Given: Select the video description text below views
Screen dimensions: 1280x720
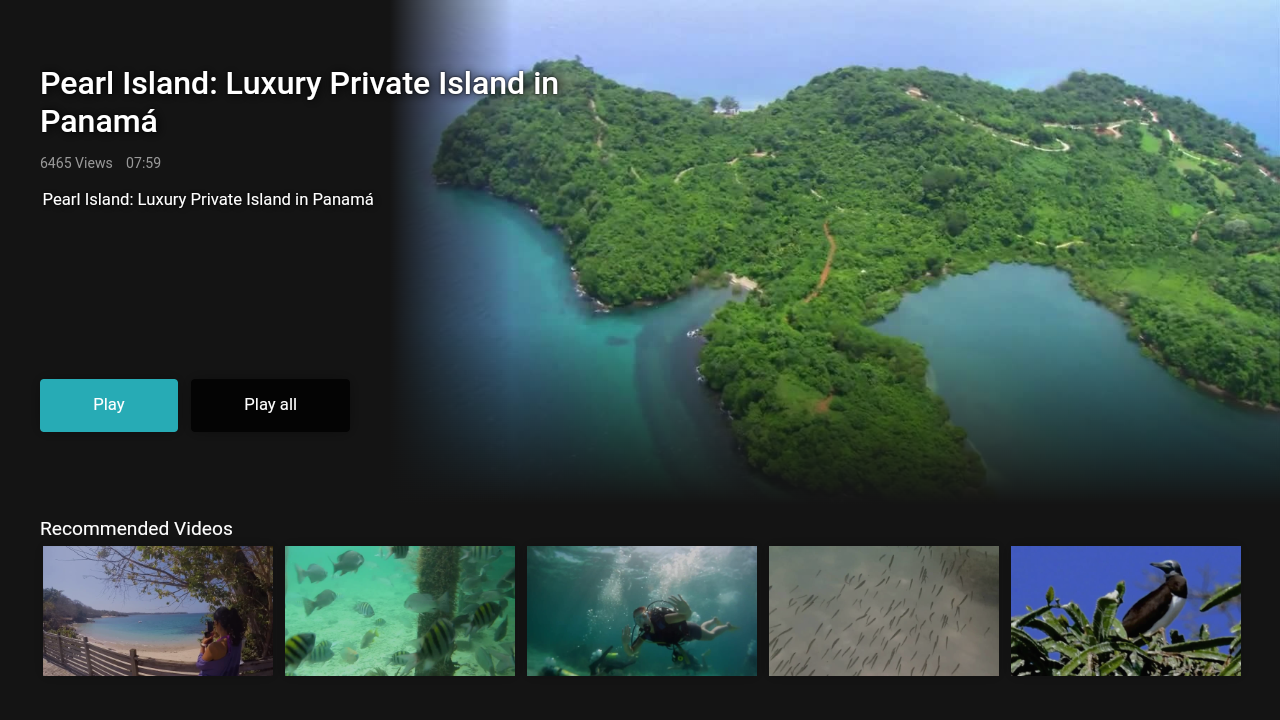Looking at the screenshot, I should coord(208,199).
